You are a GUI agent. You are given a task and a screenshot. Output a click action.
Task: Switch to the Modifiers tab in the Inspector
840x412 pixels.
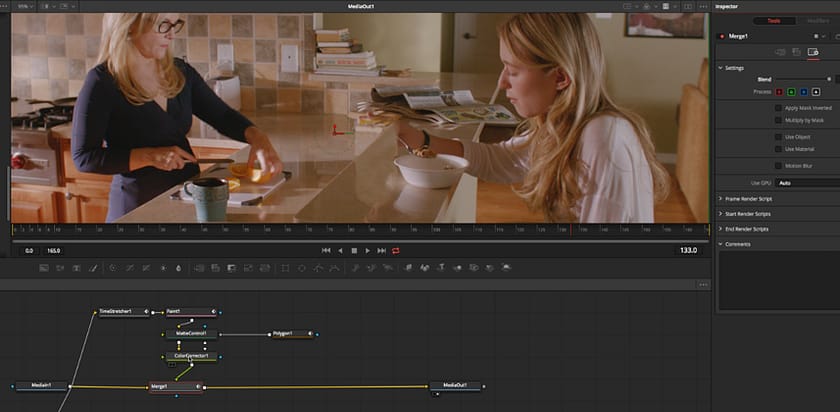coord(816,21)
